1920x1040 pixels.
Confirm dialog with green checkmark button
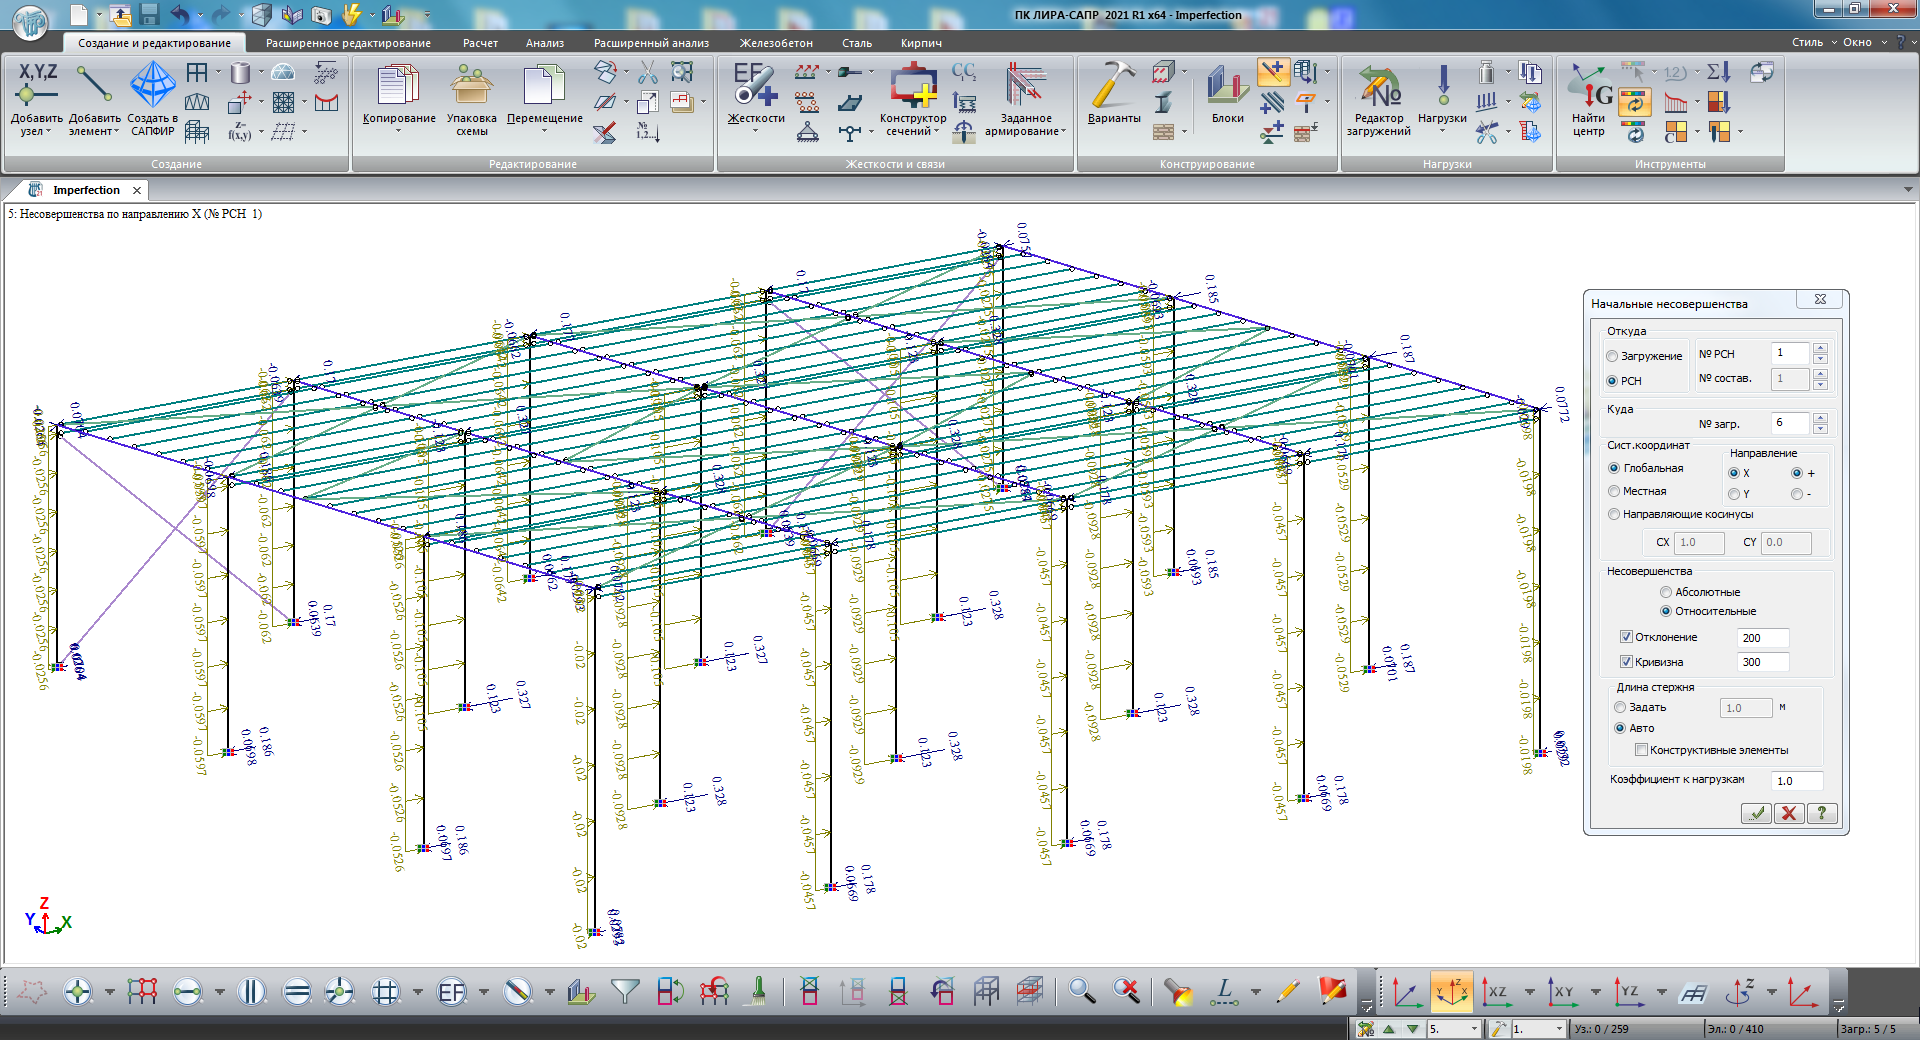(1756, 813)
